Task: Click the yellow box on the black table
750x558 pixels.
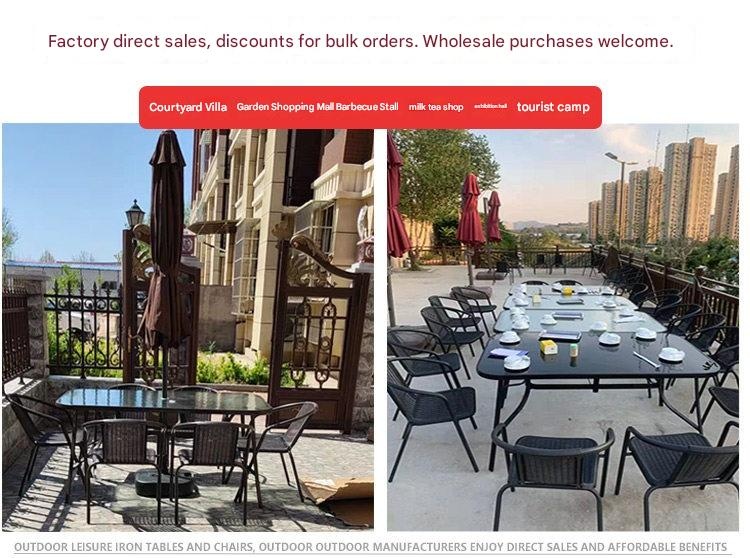Action: (x=548, y=347)
